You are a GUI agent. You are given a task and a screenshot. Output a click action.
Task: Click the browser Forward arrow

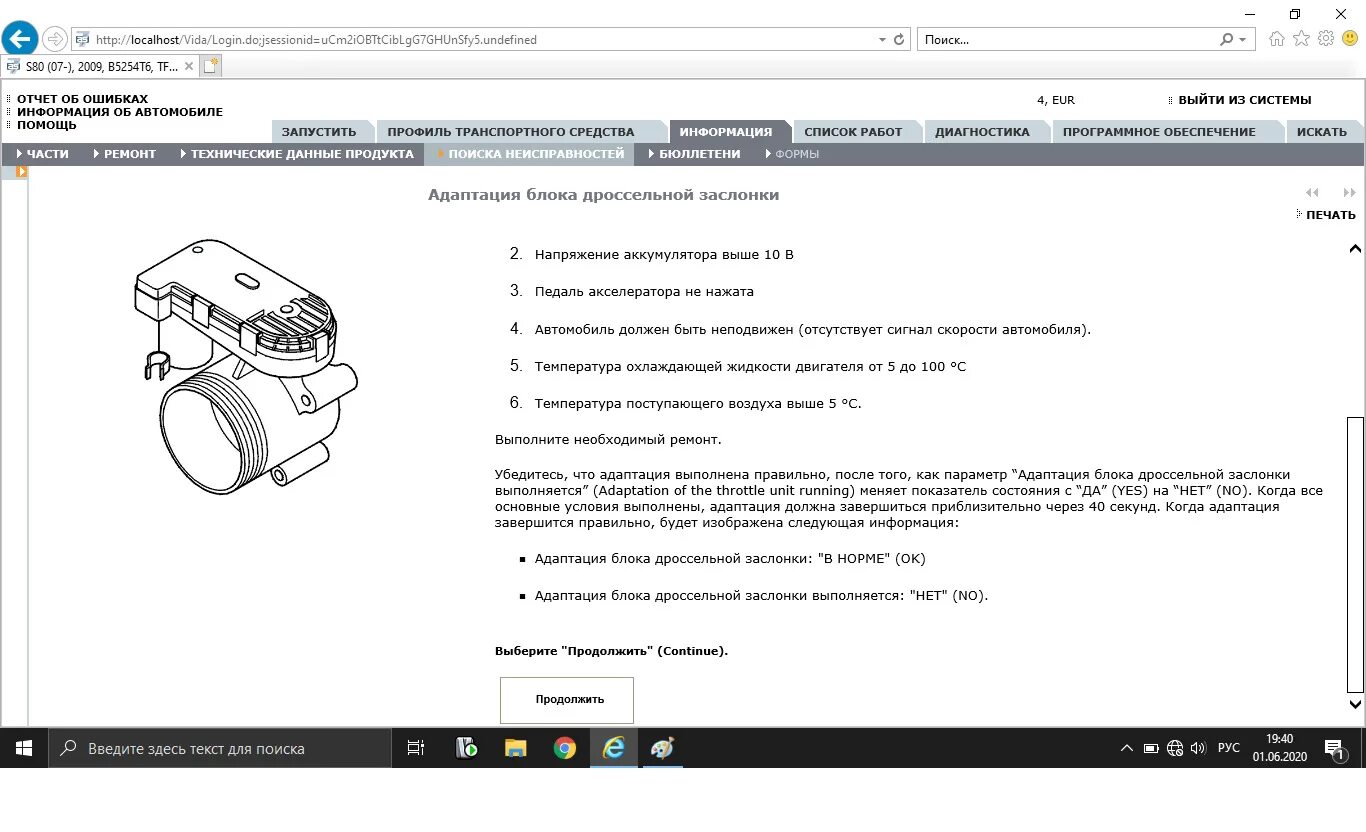tap(55, 40)
